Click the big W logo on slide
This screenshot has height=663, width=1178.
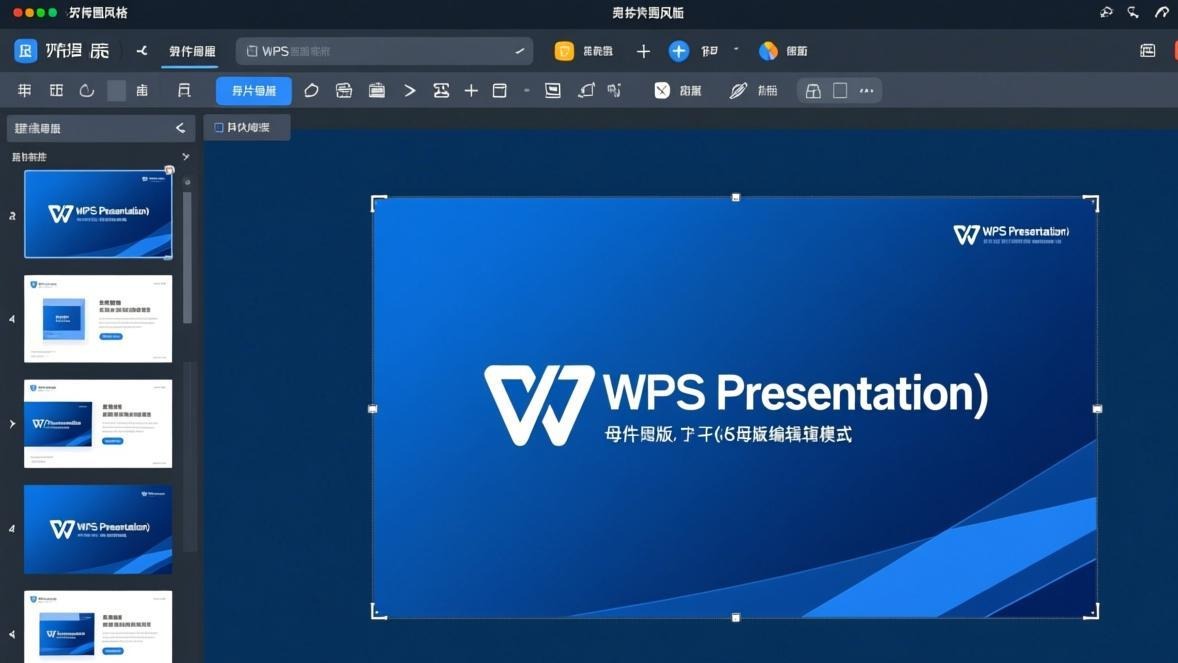coord(539,404)
